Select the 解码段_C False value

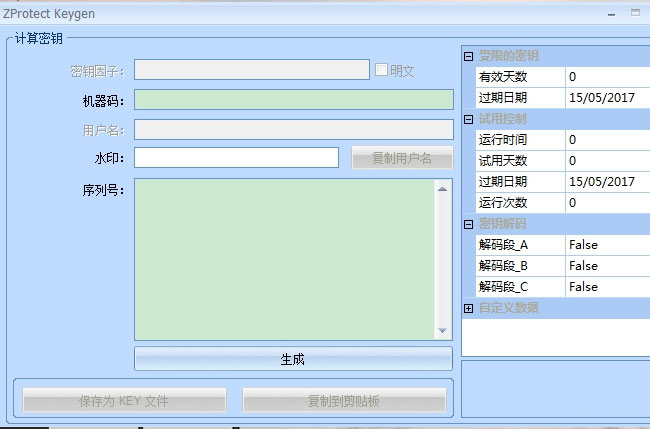(x=608, y=287)
